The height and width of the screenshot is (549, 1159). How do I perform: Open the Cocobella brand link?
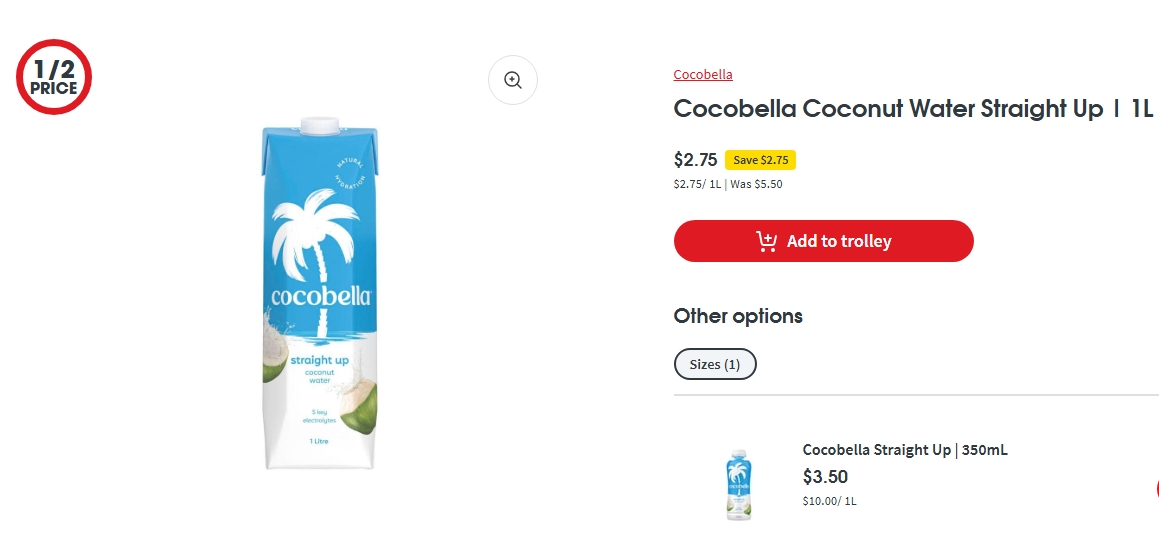(x=703, y=75)
